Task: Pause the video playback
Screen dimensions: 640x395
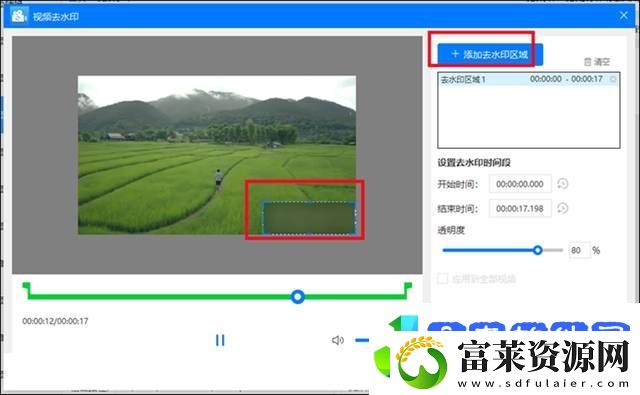Action: point(220,340)
